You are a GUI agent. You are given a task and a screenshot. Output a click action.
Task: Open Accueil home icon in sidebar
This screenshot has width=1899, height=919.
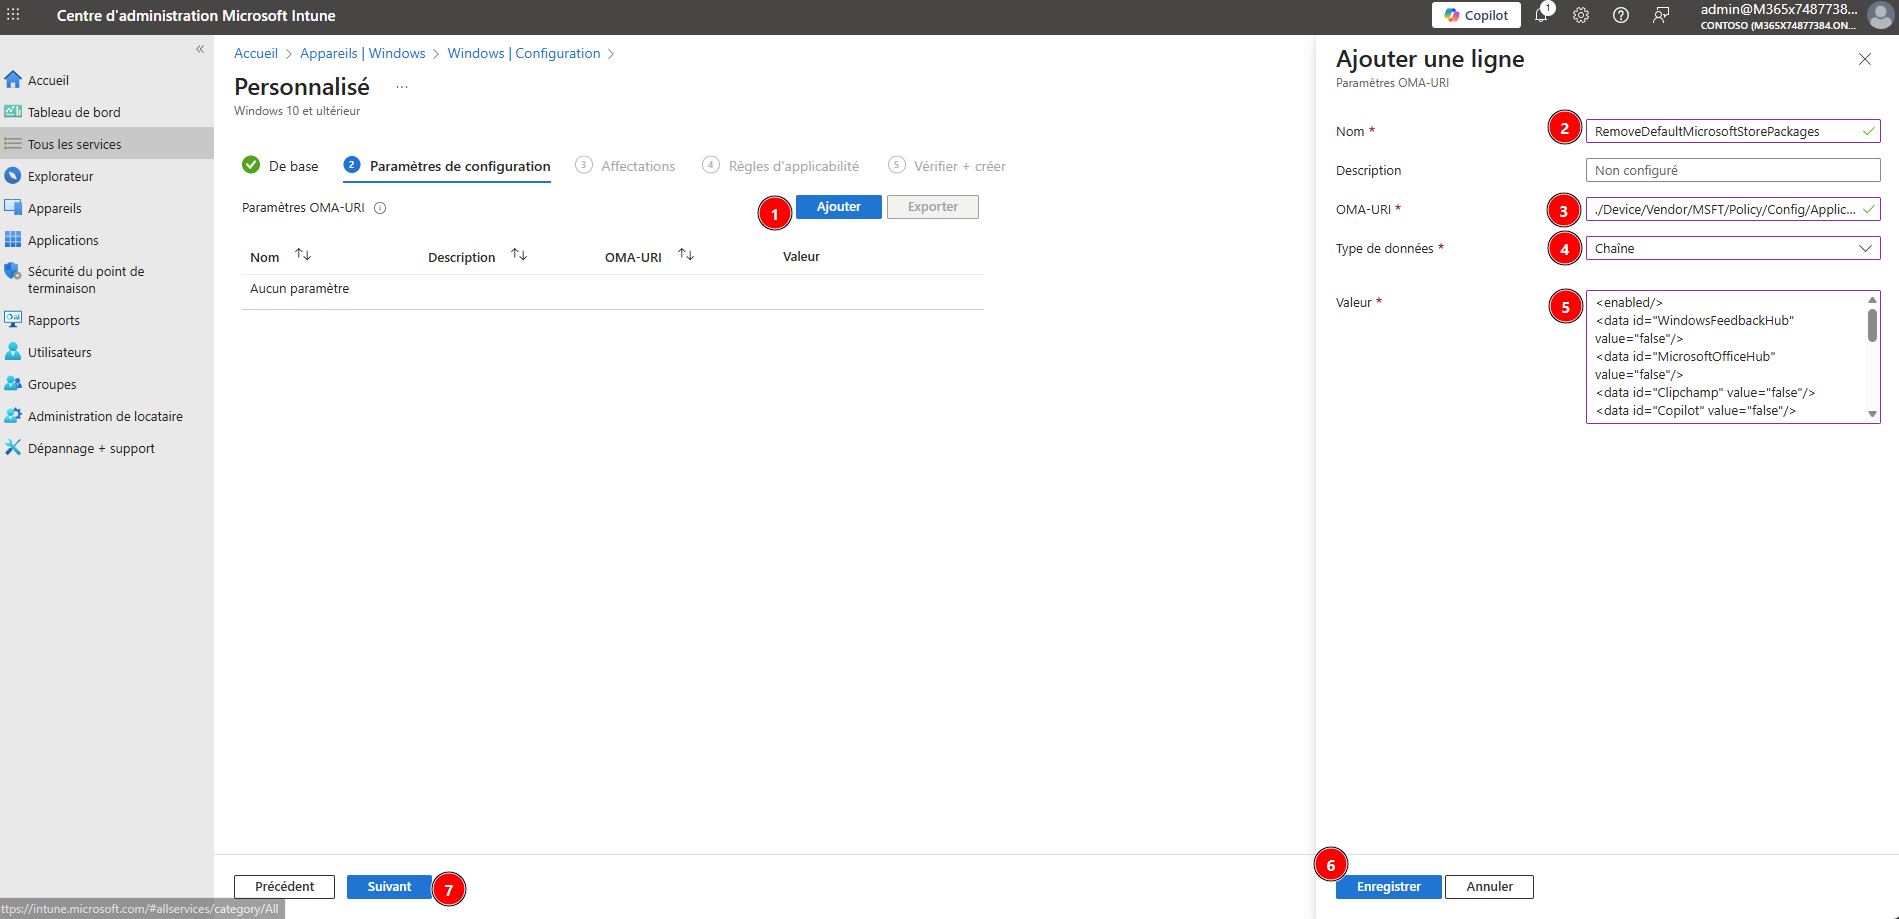click(13, 80)
